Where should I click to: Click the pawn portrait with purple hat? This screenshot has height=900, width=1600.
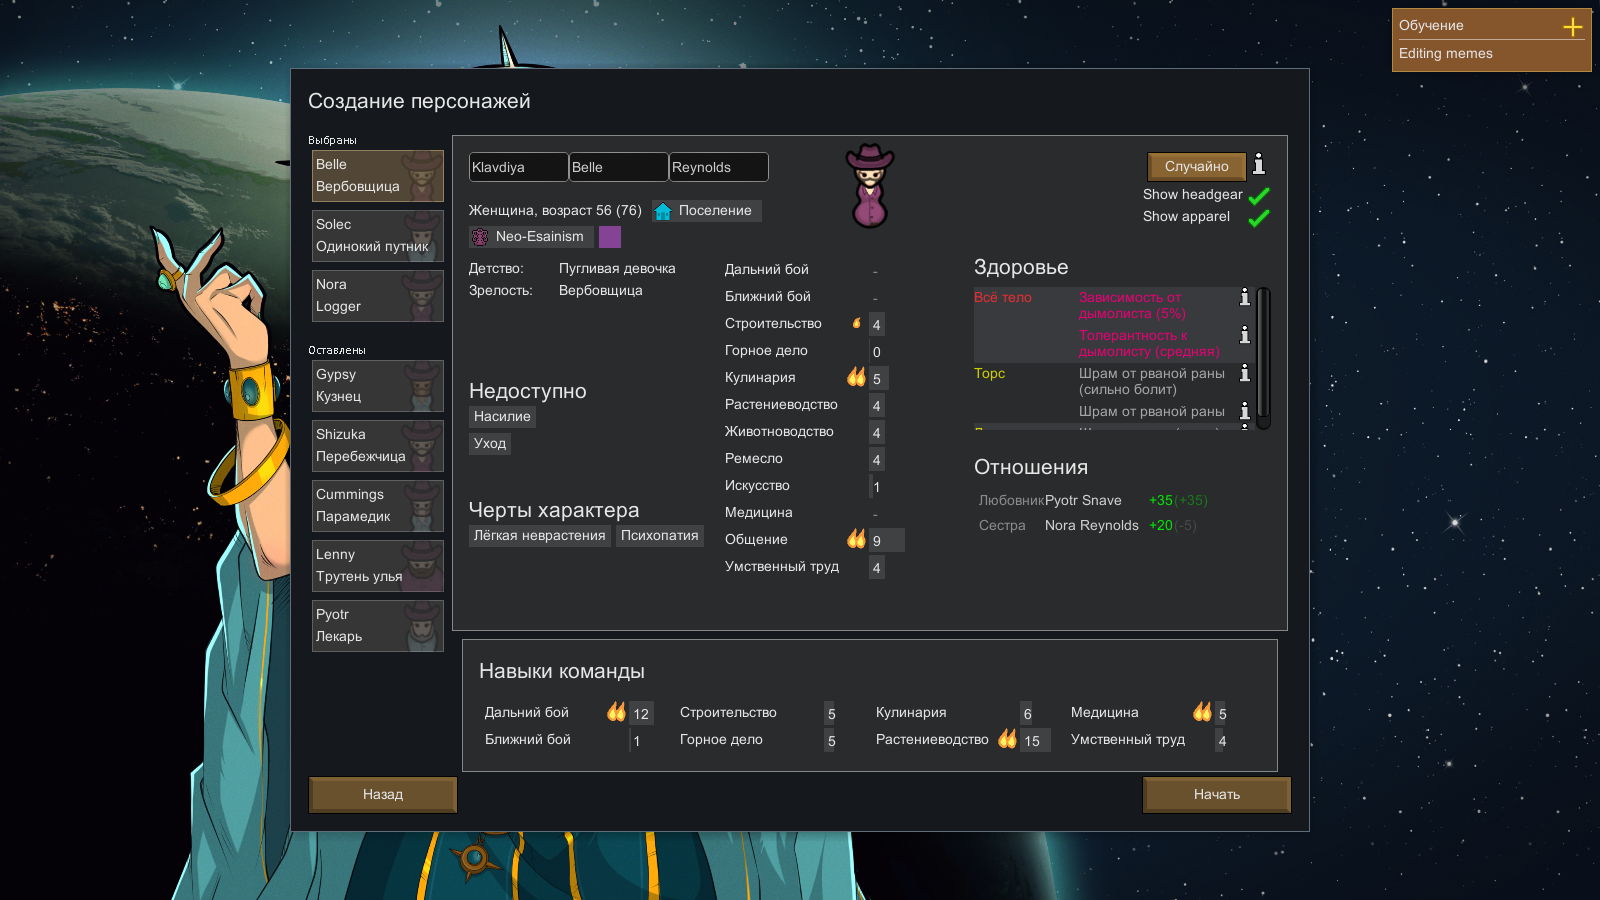tap(869, 186)
